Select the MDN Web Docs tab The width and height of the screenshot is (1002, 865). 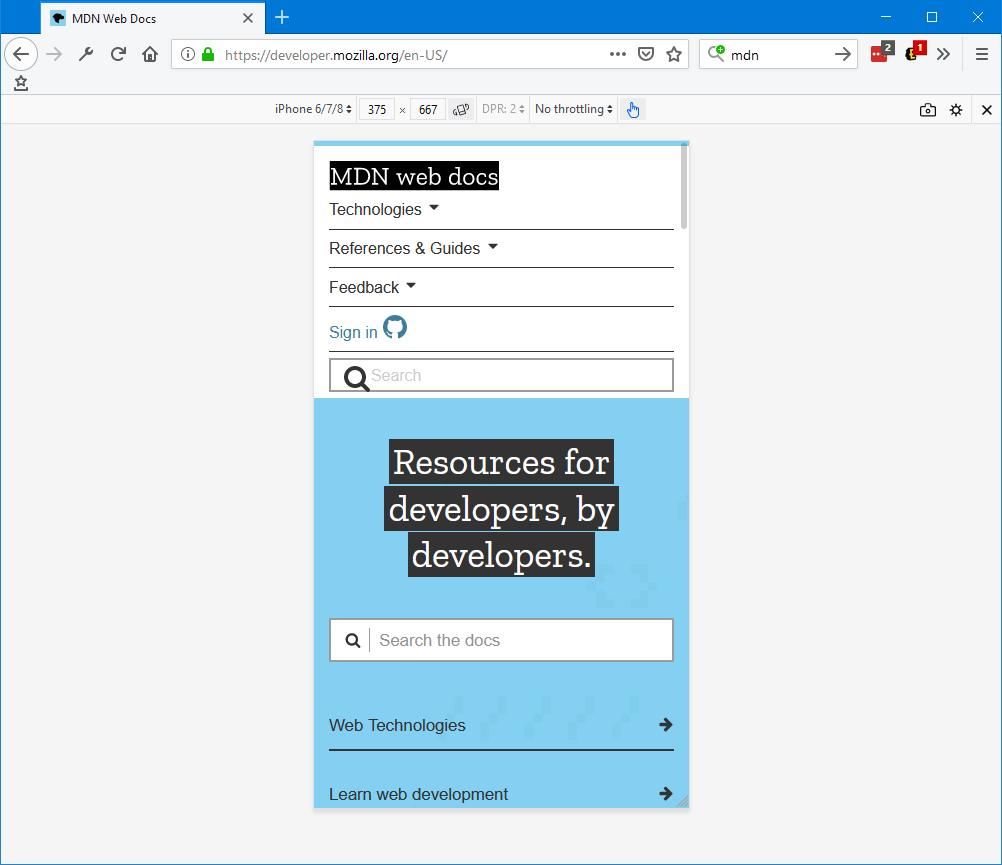[153, 19]
